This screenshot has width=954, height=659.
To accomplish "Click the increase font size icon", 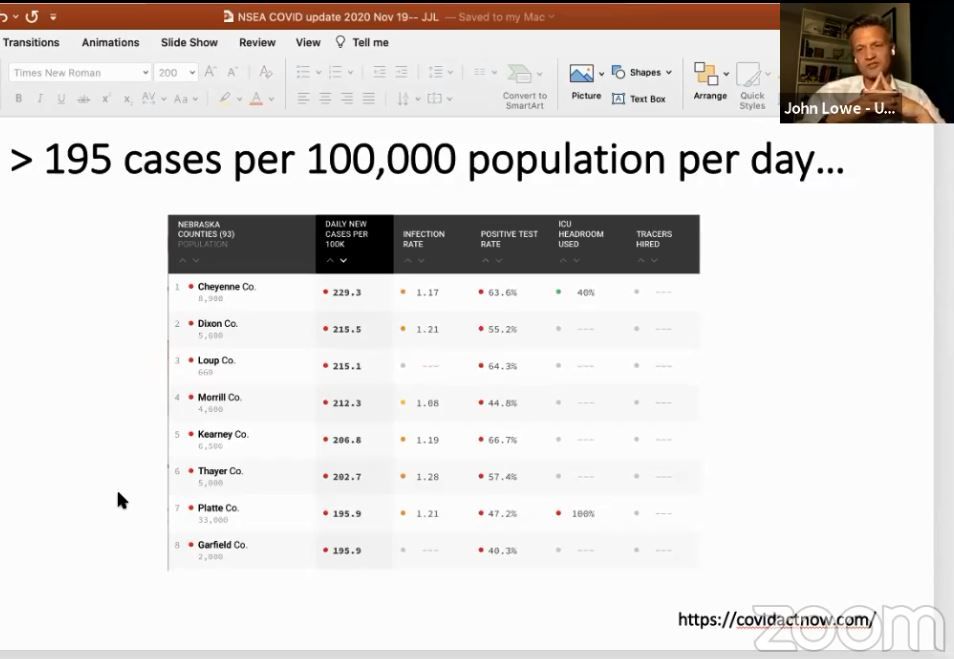I will [210, 72].
